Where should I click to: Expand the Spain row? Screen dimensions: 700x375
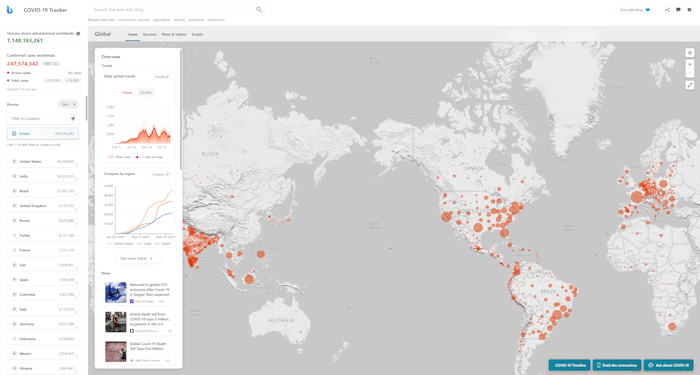(x=14, y=279)
